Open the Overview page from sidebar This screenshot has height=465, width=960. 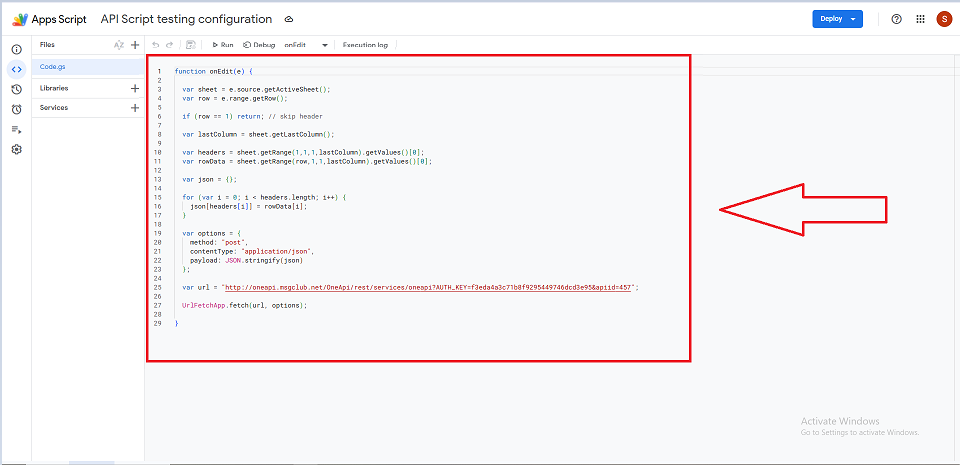click(x=16, y=49)
